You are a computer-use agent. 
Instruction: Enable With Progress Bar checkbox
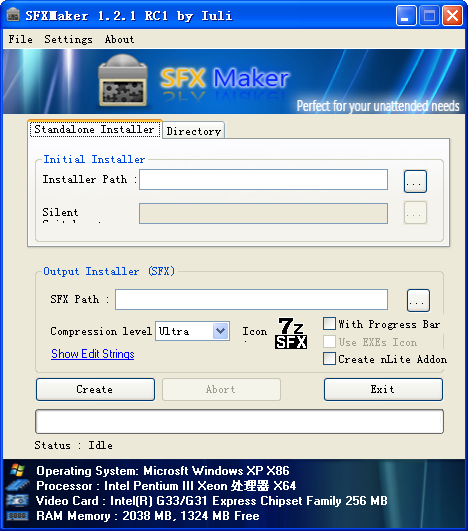329,324
